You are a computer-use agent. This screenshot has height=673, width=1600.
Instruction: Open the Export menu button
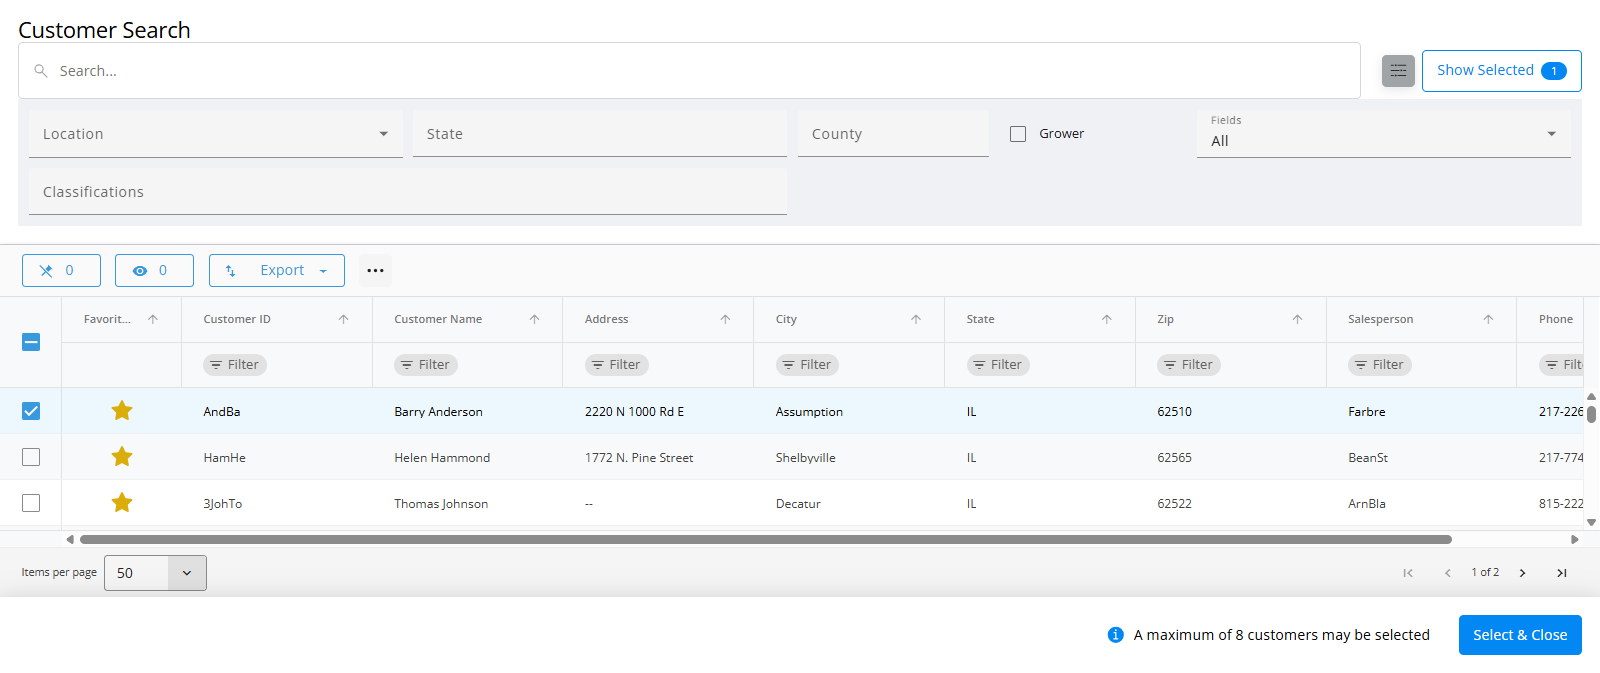[x=277, y=270]
